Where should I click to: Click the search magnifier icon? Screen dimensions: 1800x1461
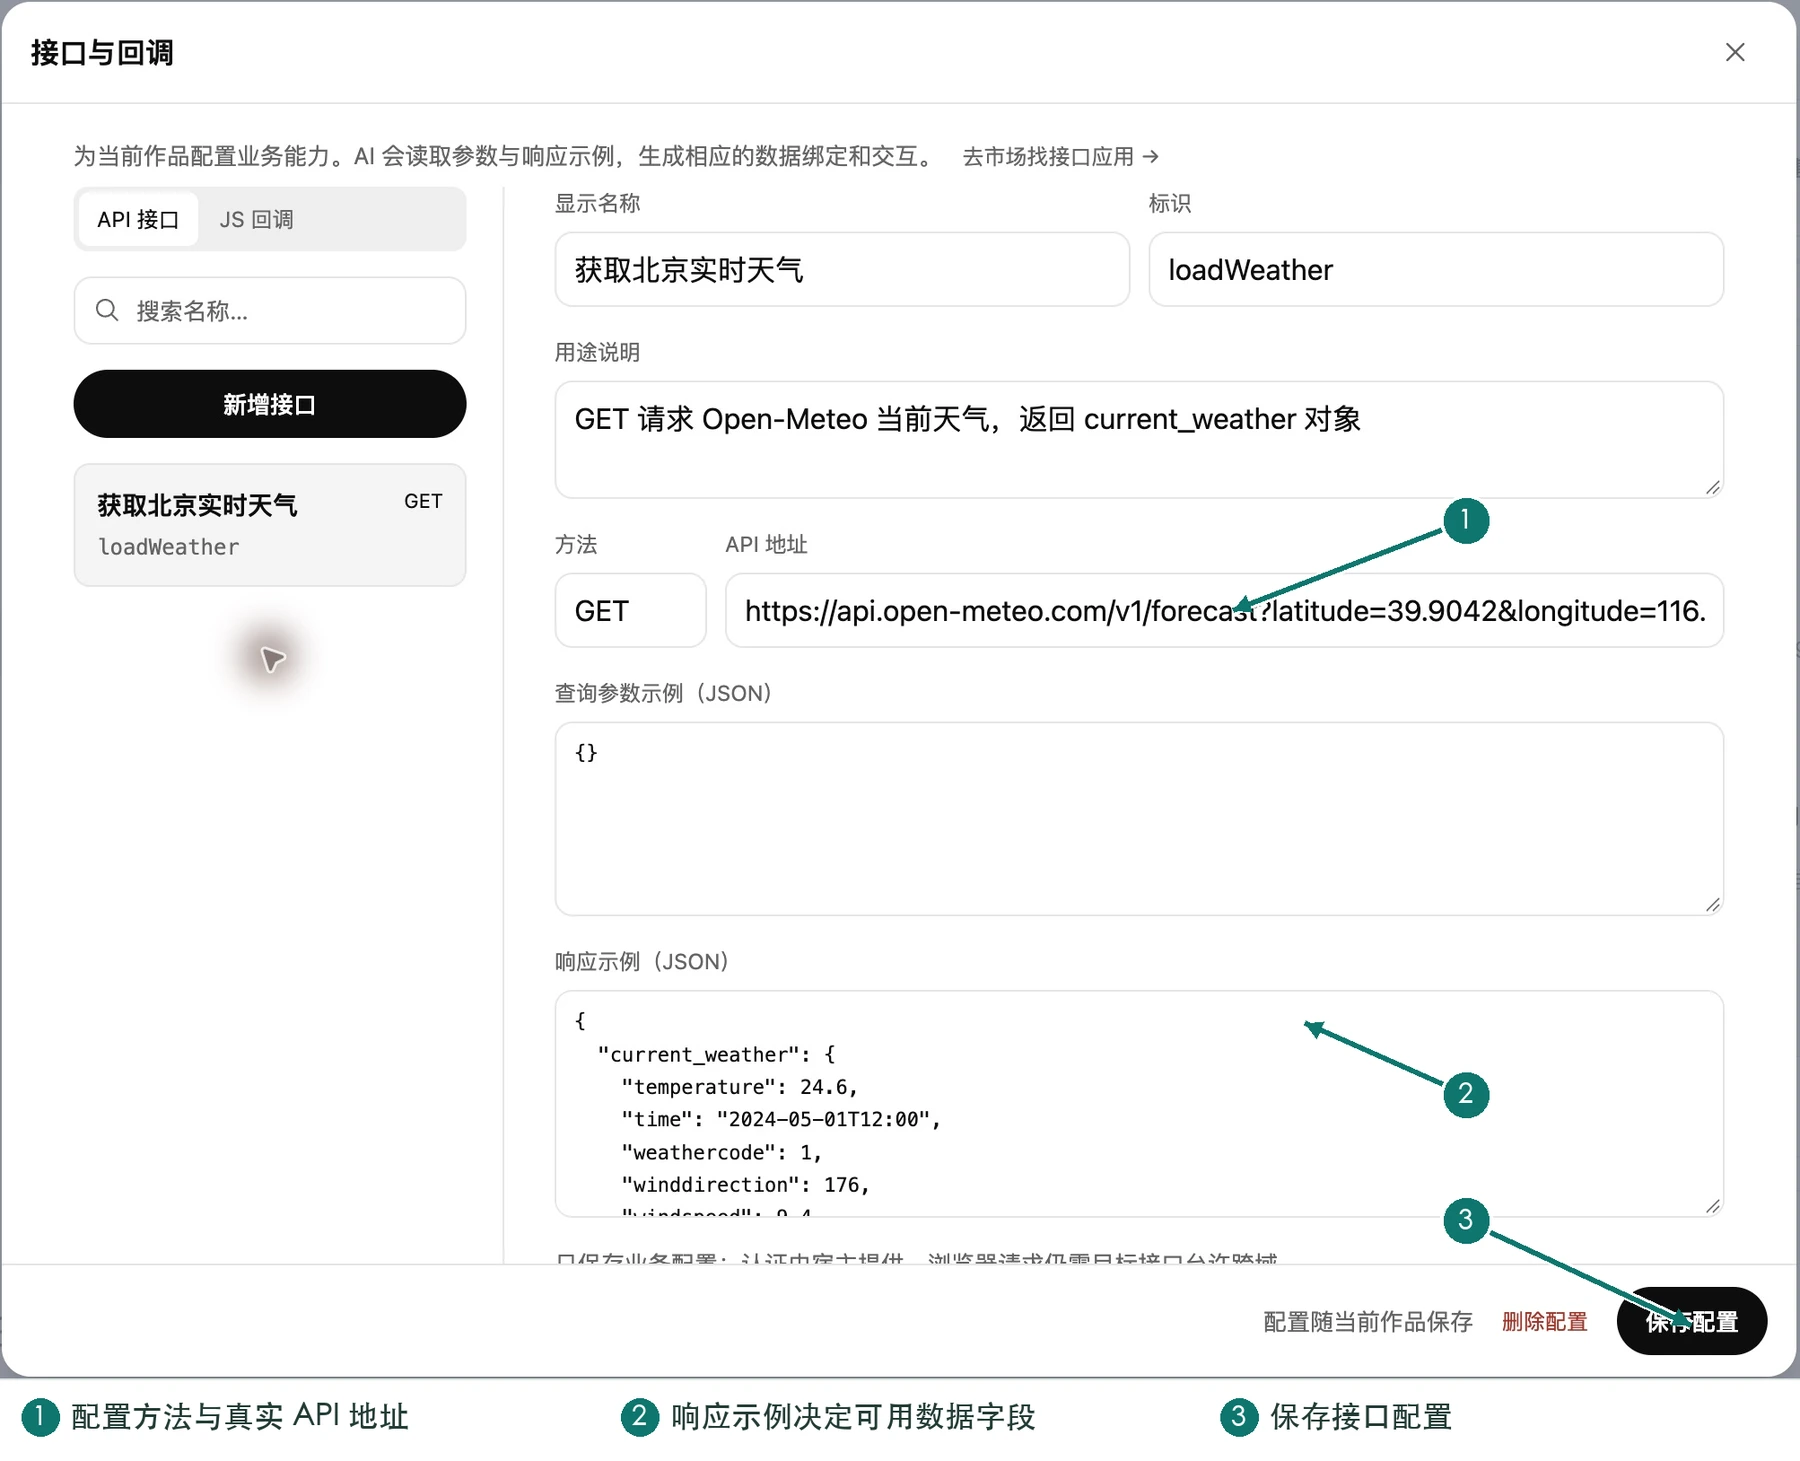pos(107,310)
